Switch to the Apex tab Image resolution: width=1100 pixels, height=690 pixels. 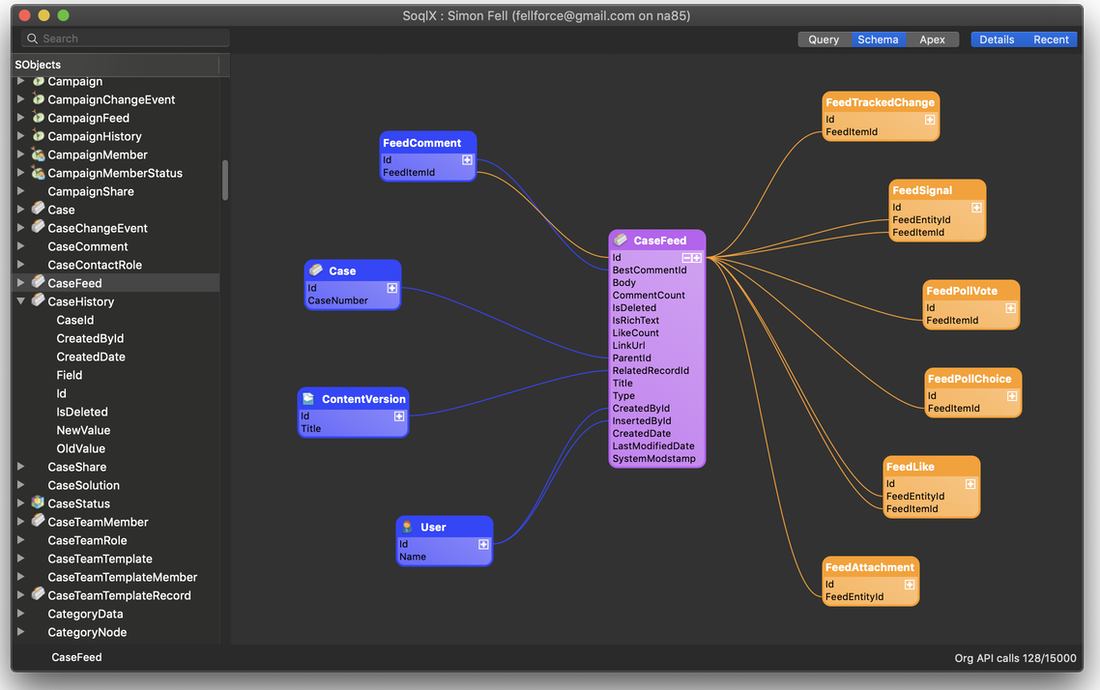932,39
